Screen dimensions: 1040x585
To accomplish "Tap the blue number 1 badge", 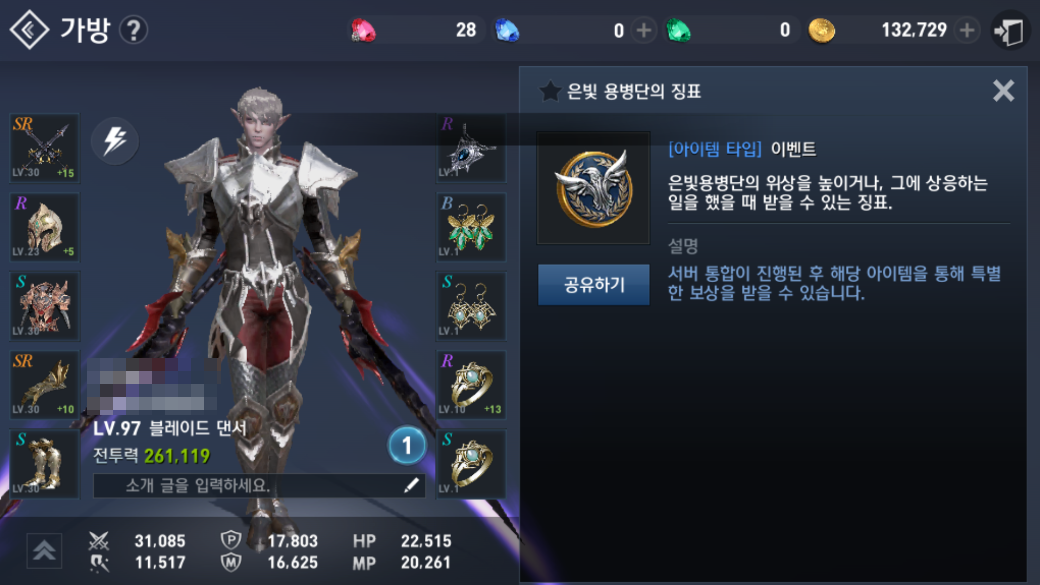I will pos(407,446).
